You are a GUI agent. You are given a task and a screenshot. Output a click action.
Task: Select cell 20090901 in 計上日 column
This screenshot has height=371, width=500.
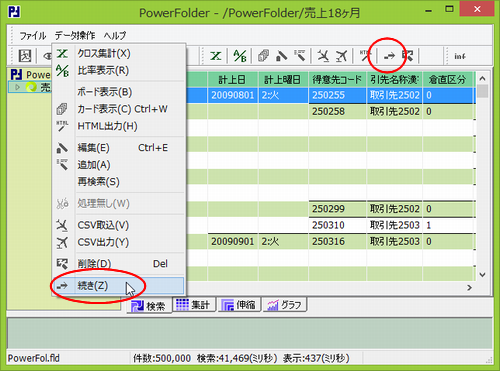pyautogui.click(x=232, y=241)
